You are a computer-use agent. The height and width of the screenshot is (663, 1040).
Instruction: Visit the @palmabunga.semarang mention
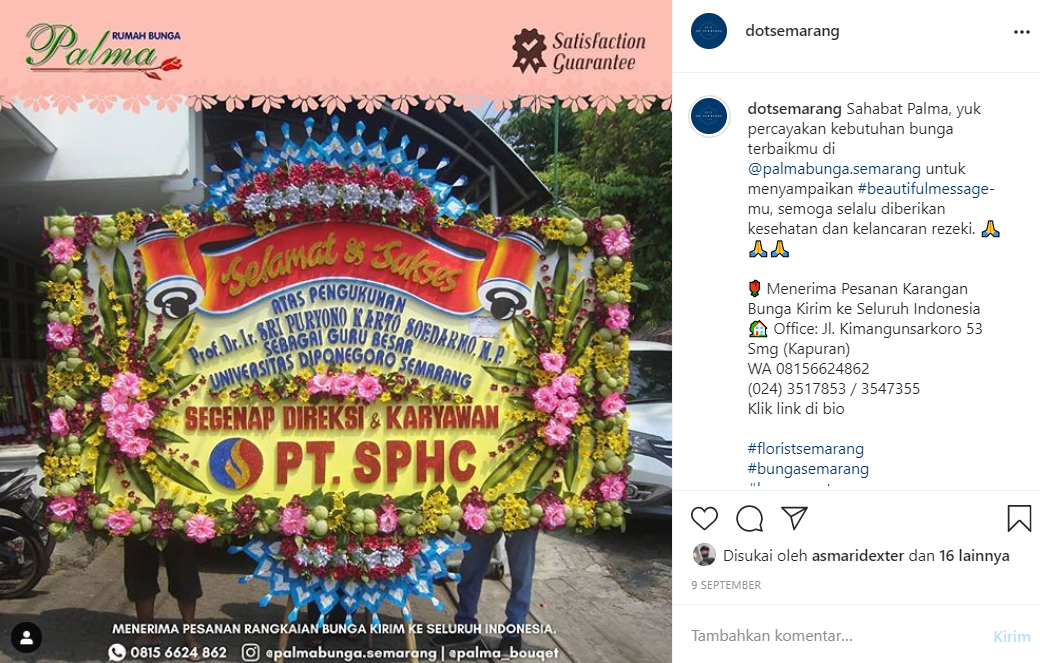(834, 169)
